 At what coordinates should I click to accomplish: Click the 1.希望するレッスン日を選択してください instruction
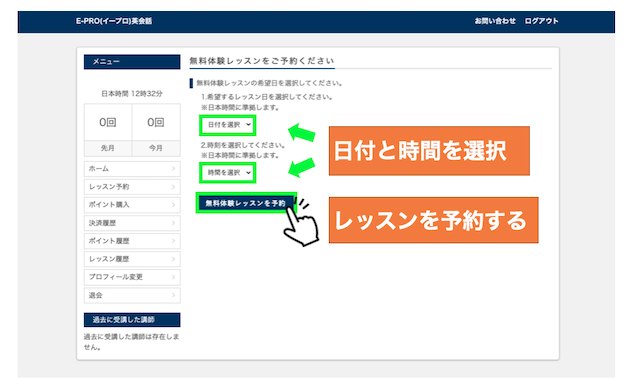click(267, 97)
